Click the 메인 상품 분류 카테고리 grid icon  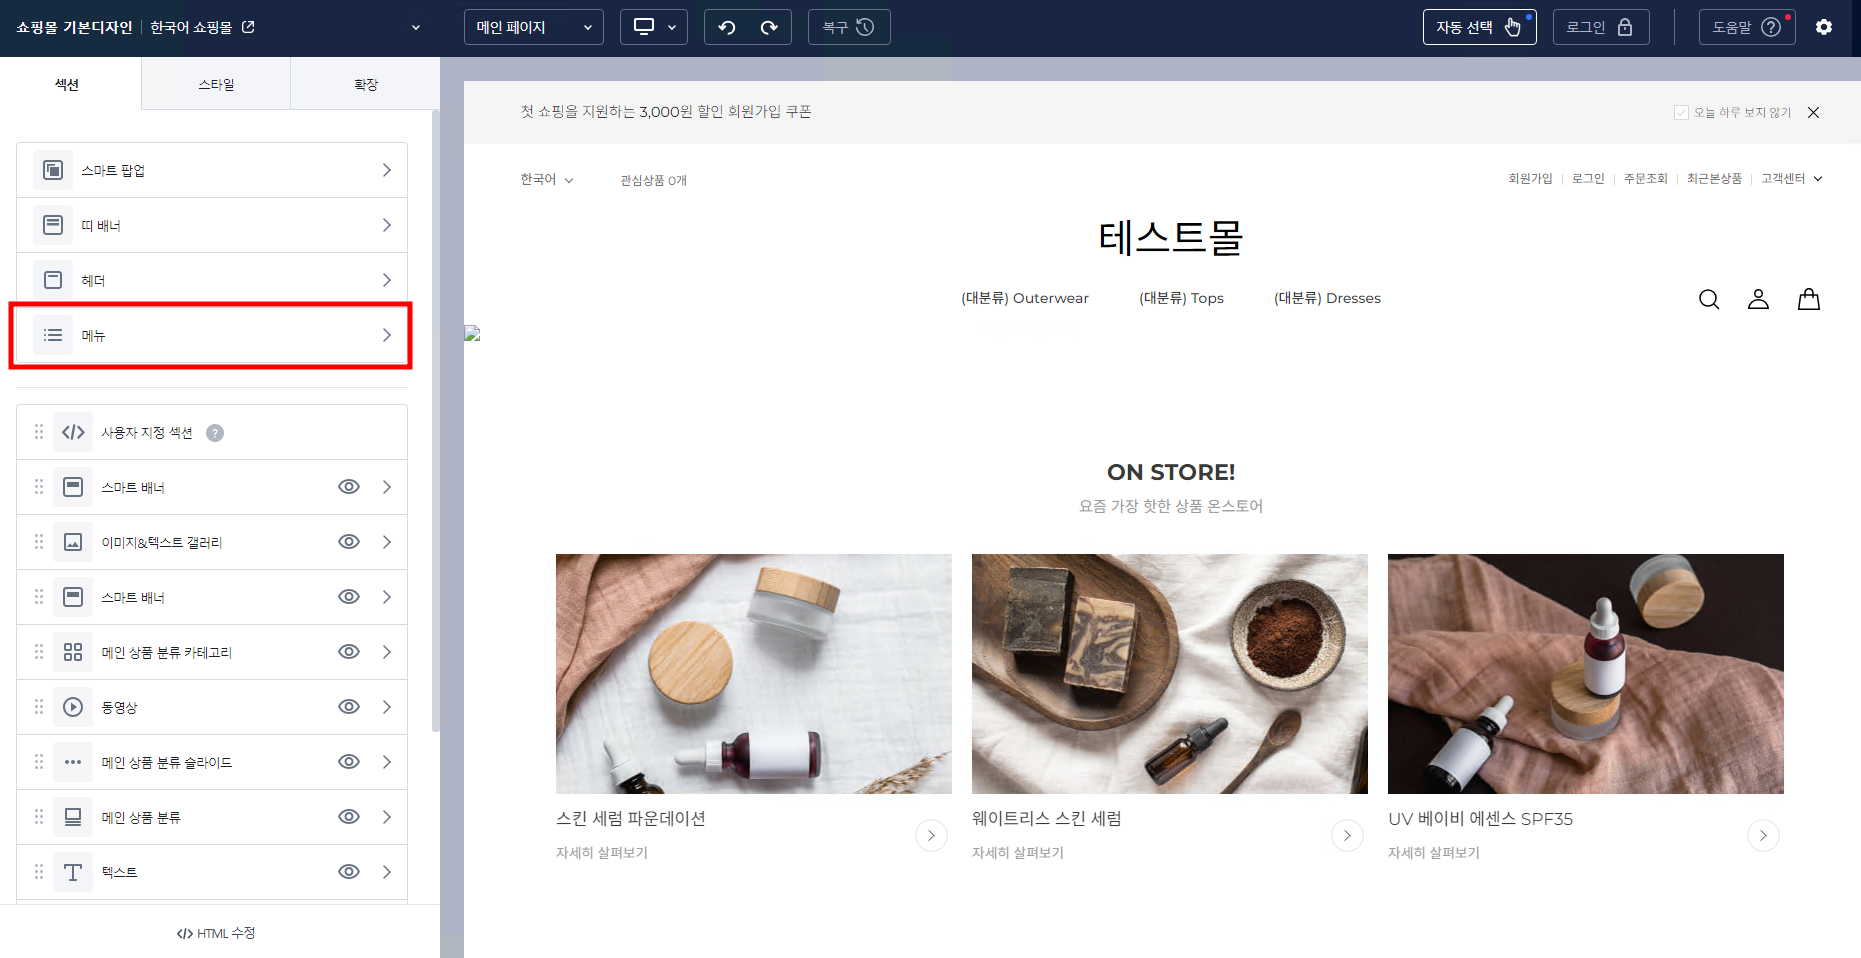tap(73, 652)
